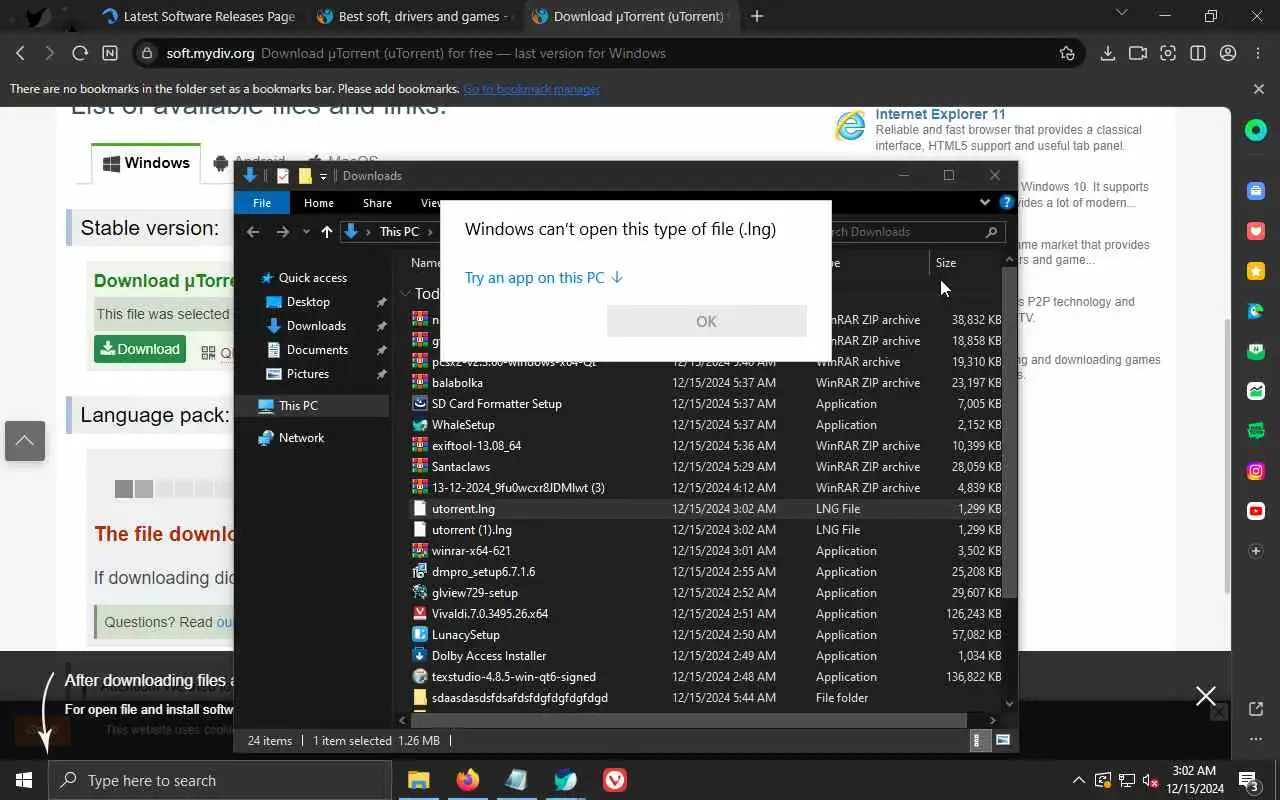This screenshot has height=800, width=1280.
Task: Open the Windows Start button
Action: [x=24, y=780]
